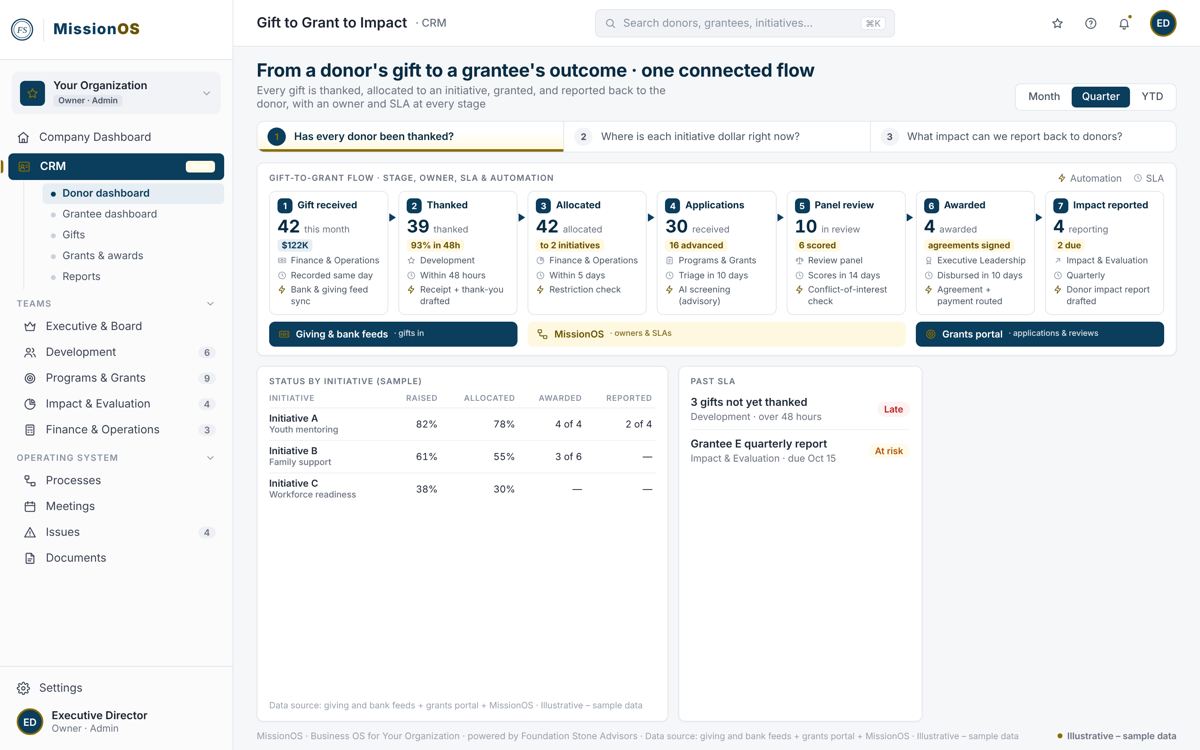Click the Processes workflow icon

tap(30, 480)
